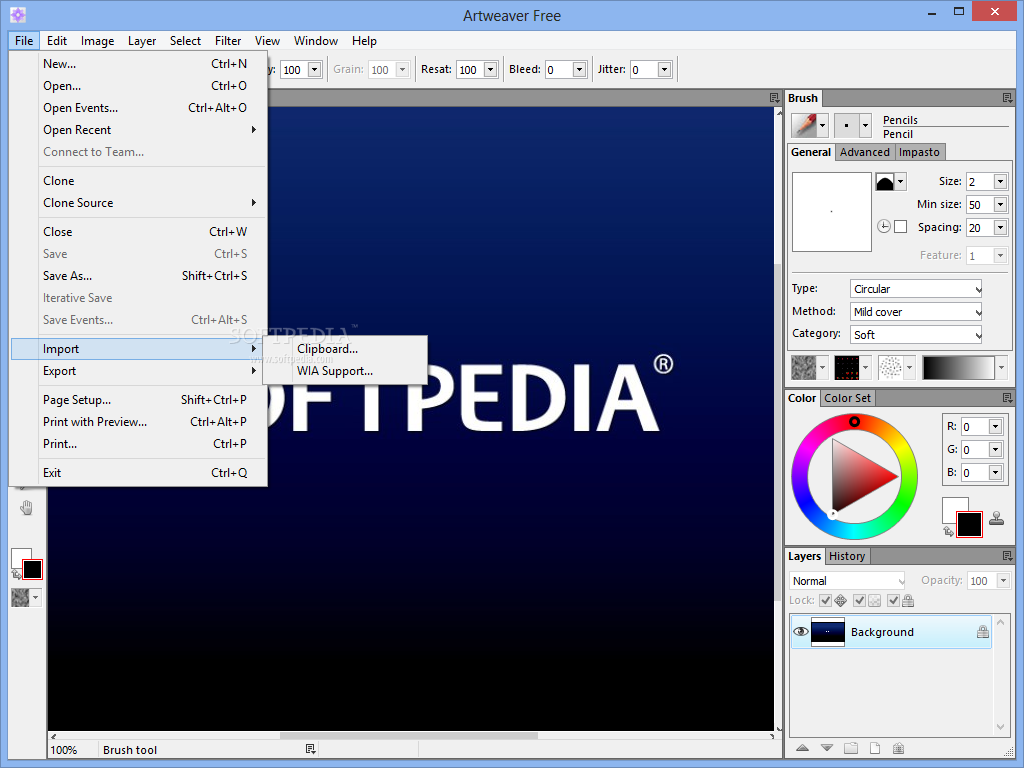Click the paper texture swatch in Brush panel

pos(804,368)
